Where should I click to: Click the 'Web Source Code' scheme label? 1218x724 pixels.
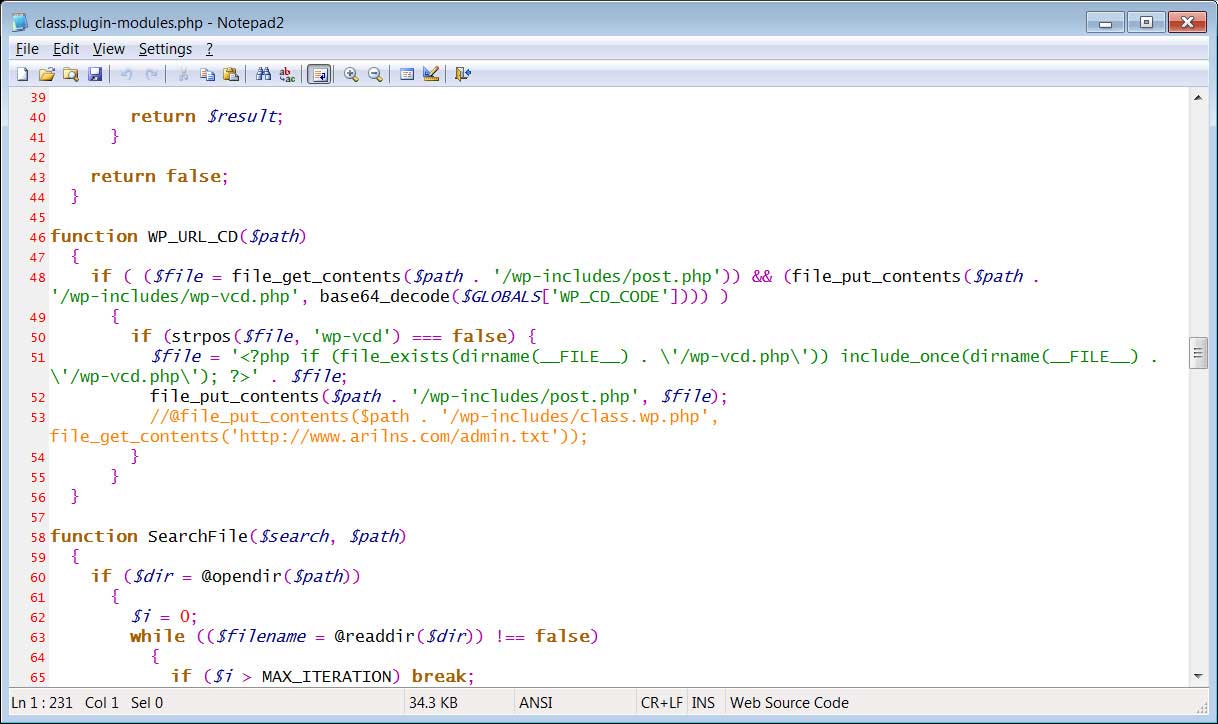[x=789, y=703]
